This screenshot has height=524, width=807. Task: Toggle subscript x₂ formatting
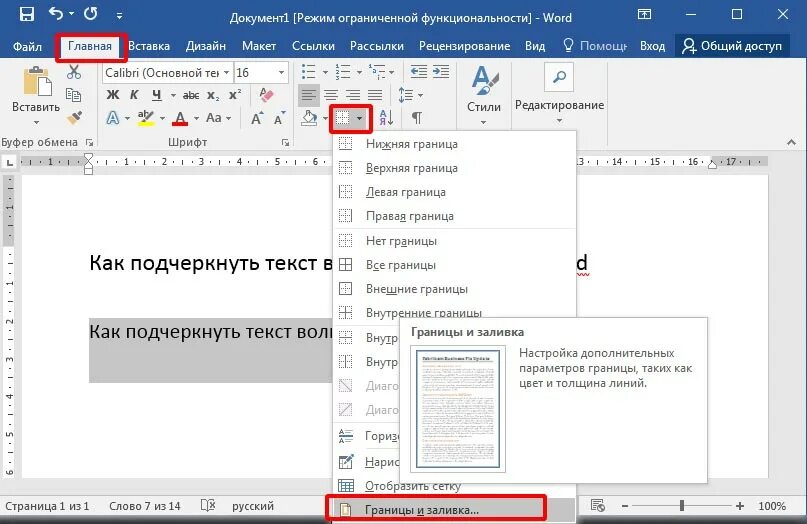pos(213,96)
